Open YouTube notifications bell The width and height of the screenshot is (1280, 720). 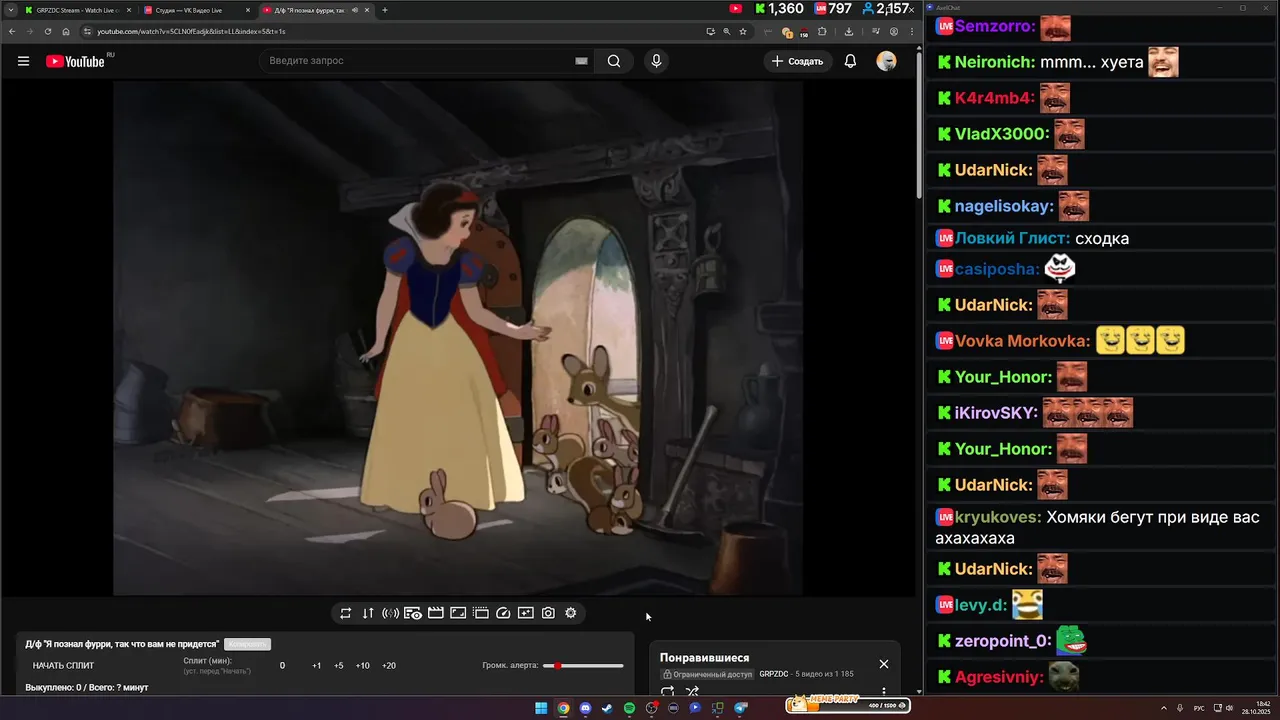(x=850, y=61)
